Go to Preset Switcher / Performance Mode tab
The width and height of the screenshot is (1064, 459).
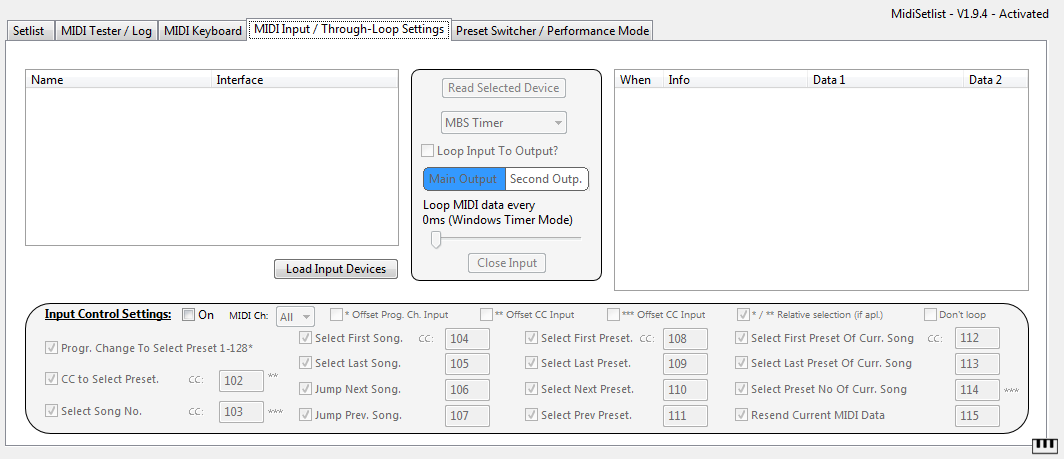point(552,31)
